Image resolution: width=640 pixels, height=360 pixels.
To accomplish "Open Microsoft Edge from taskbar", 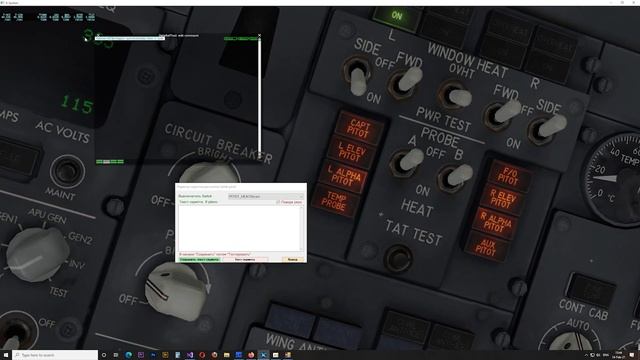I will (129, 355).
